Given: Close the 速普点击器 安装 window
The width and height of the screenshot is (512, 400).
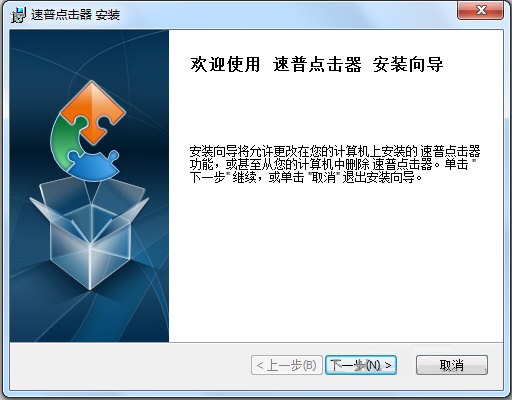Looking at the screenshot, I should (x=480, y=10).
